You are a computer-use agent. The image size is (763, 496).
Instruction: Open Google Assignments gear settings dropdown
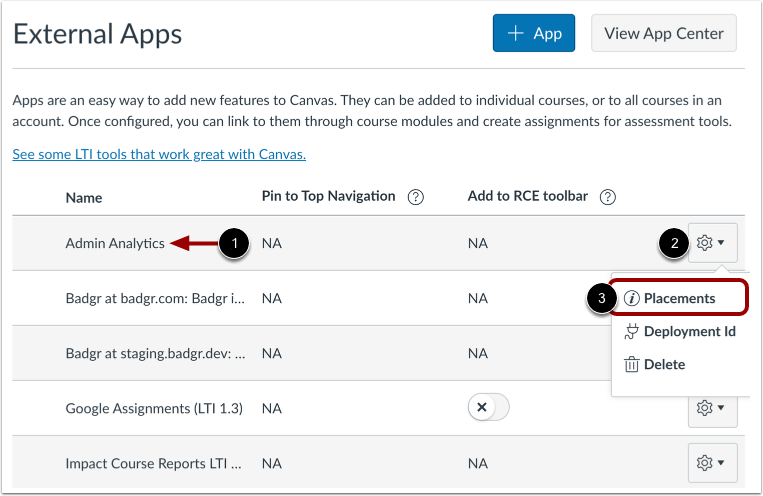click(712, 408)
